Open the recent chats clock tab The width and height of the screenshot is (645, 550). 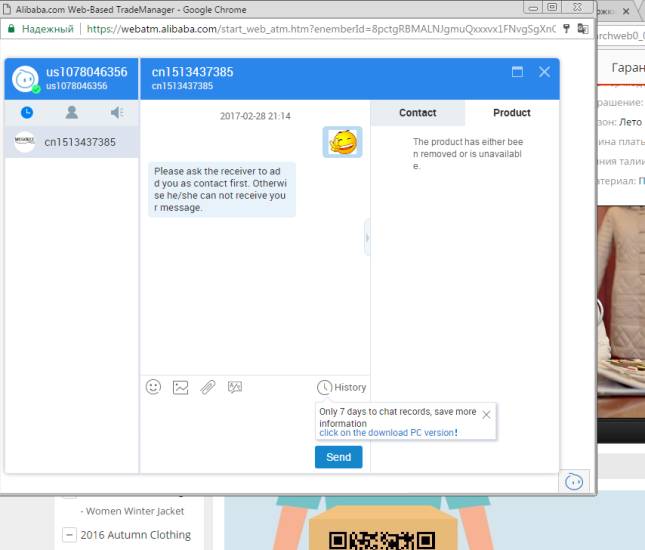(x=27, y=113)
